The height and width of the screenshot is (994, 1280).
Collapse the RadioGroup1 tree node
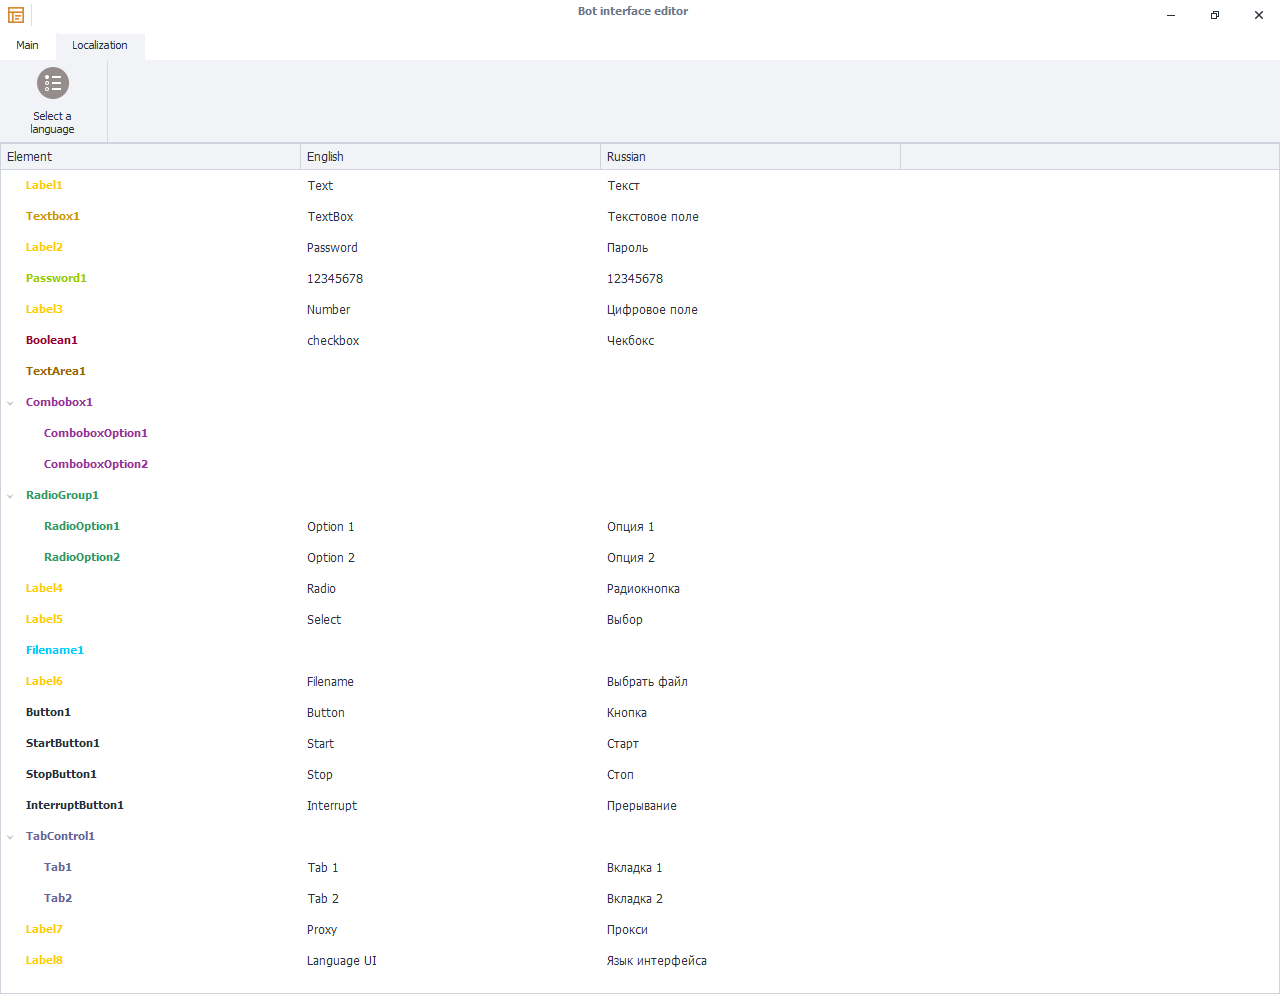pyautogui.click(x=10, y=496)
